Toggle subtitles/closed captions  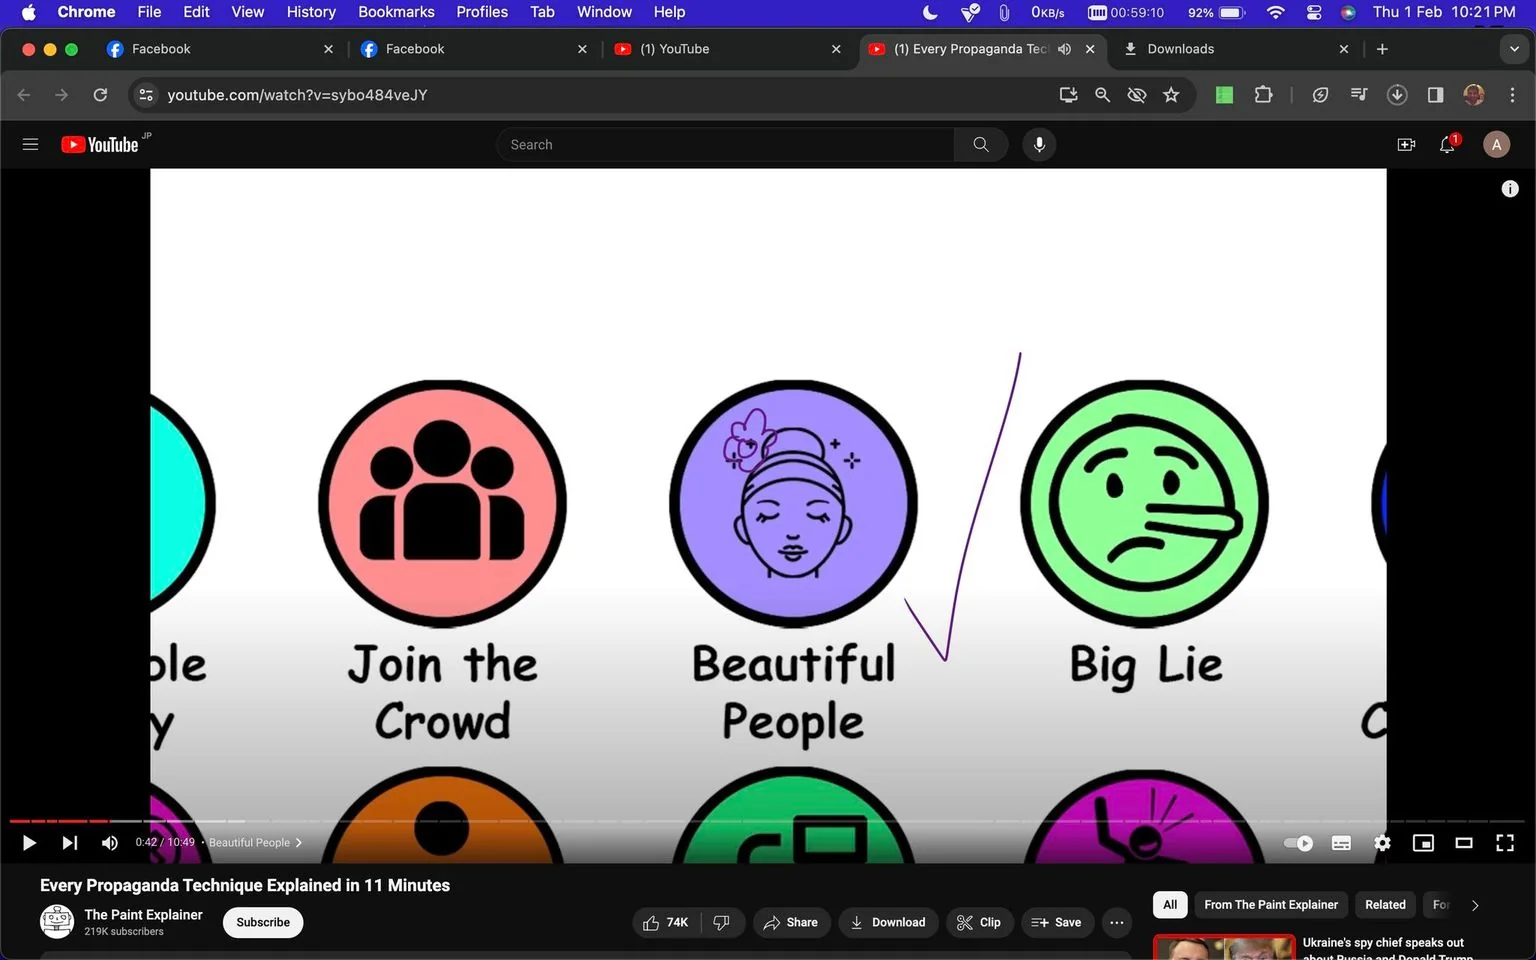coord(1341,843)
